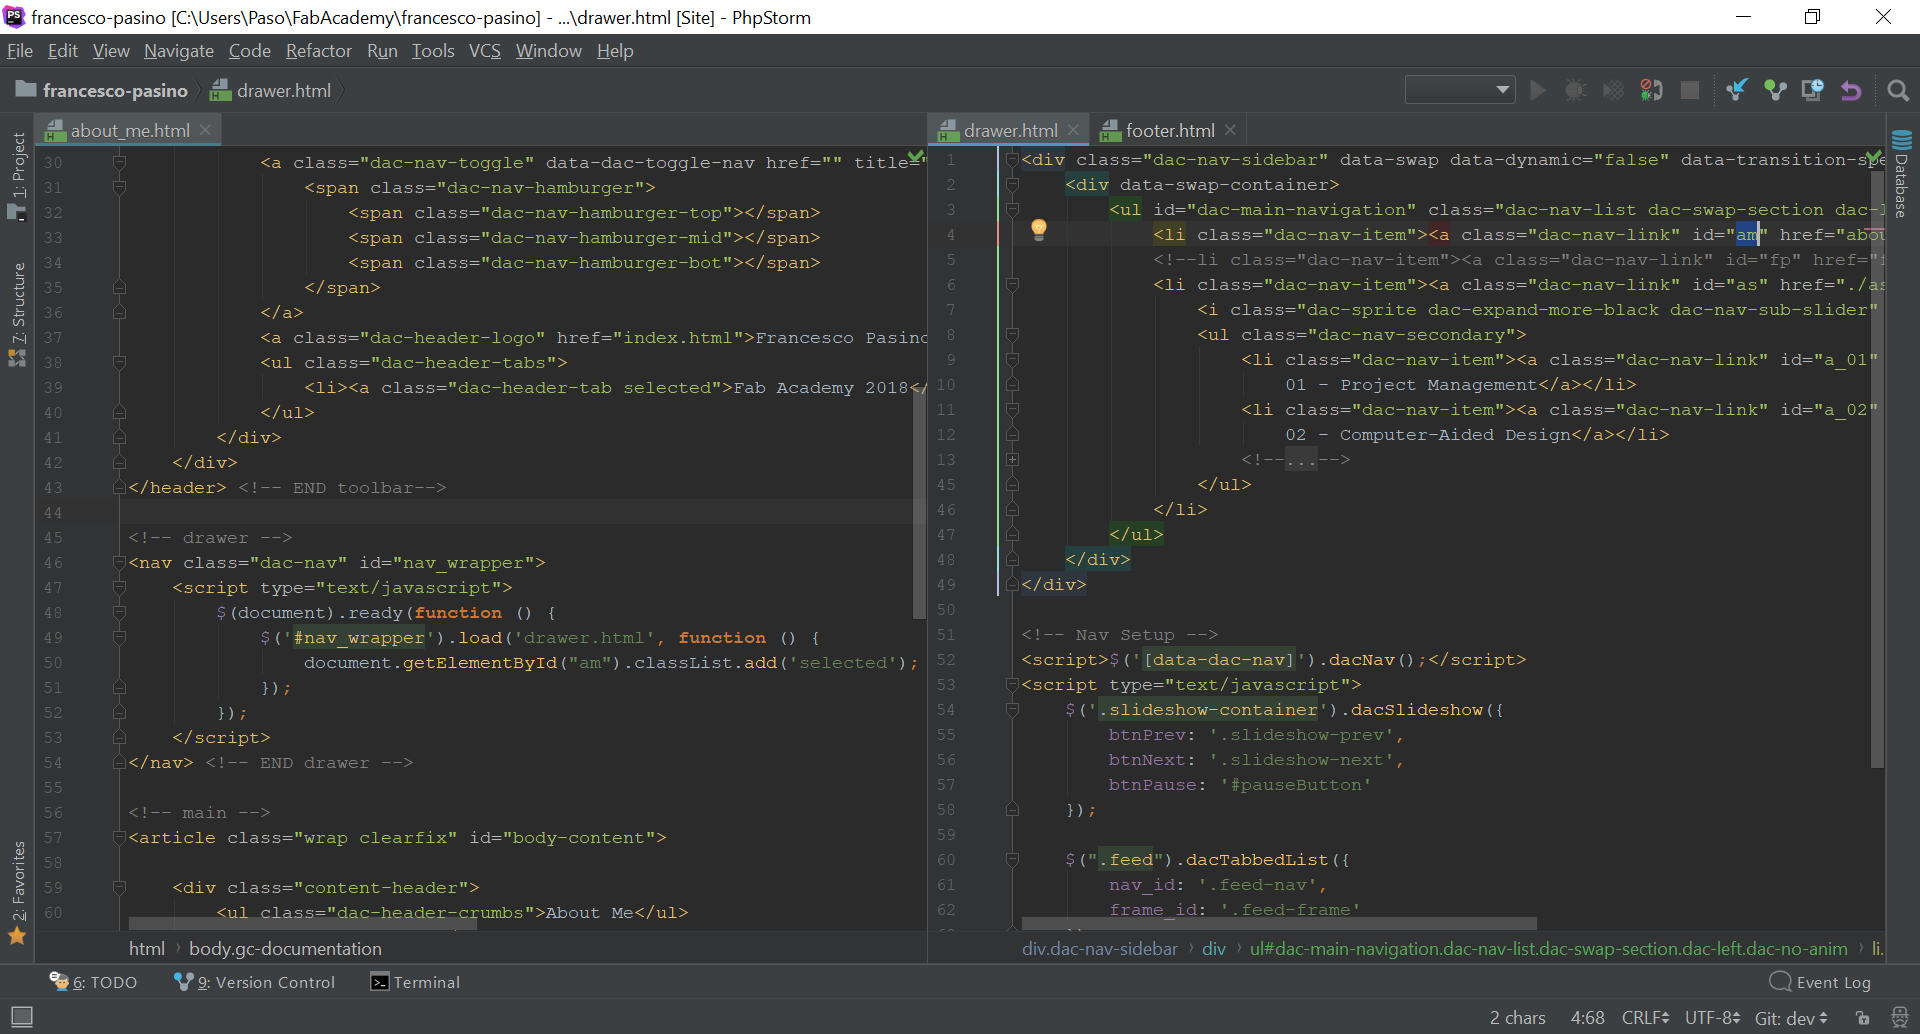
Task: Open the VCS menu
Action: point(485,51)
